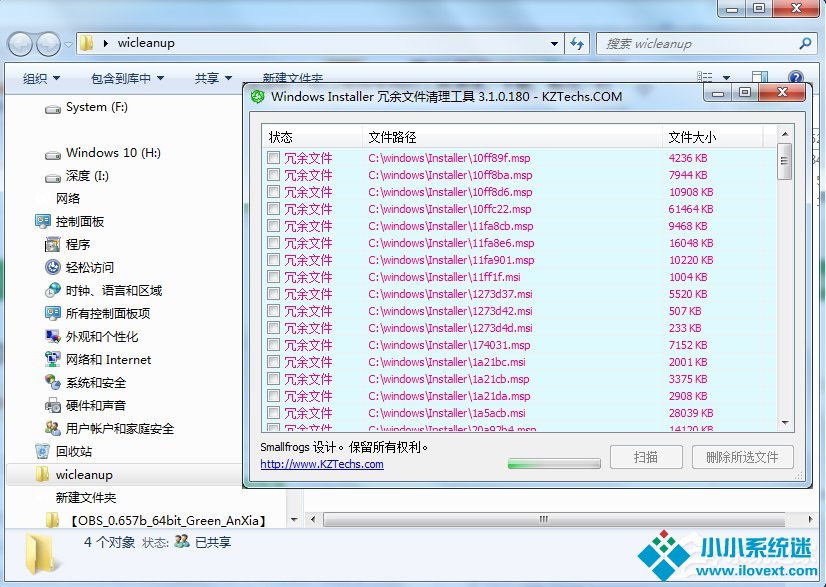Check the 174031.msp row checkbox
The width and height of the screenshot is (826, 587).
click(273, 345)
